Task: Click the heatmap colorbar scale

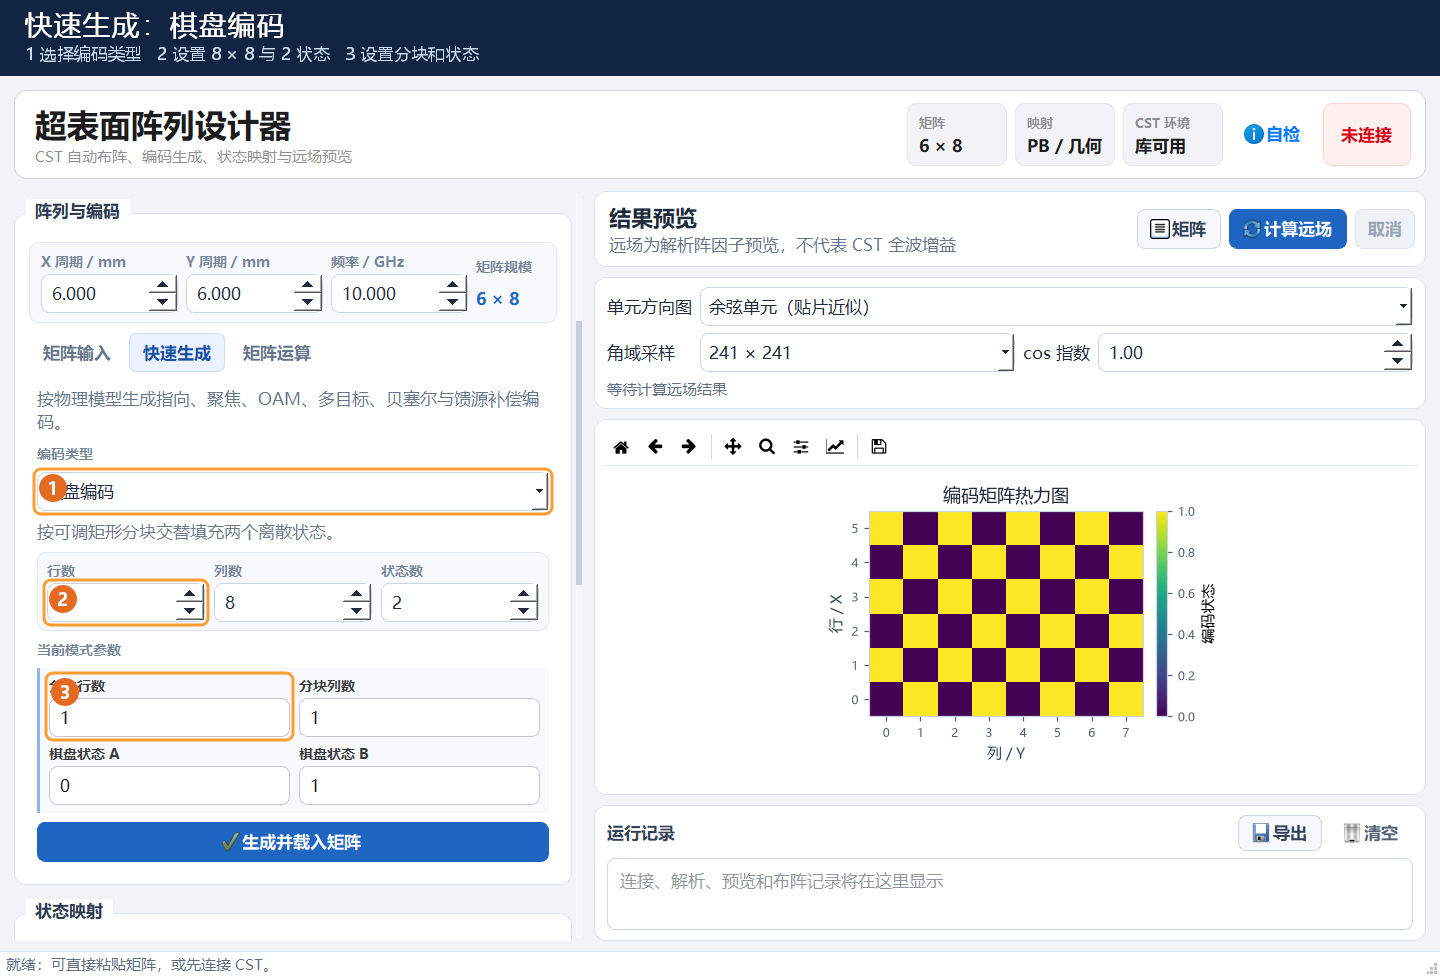Action: pyautogui.click(x=1162, y=614)
